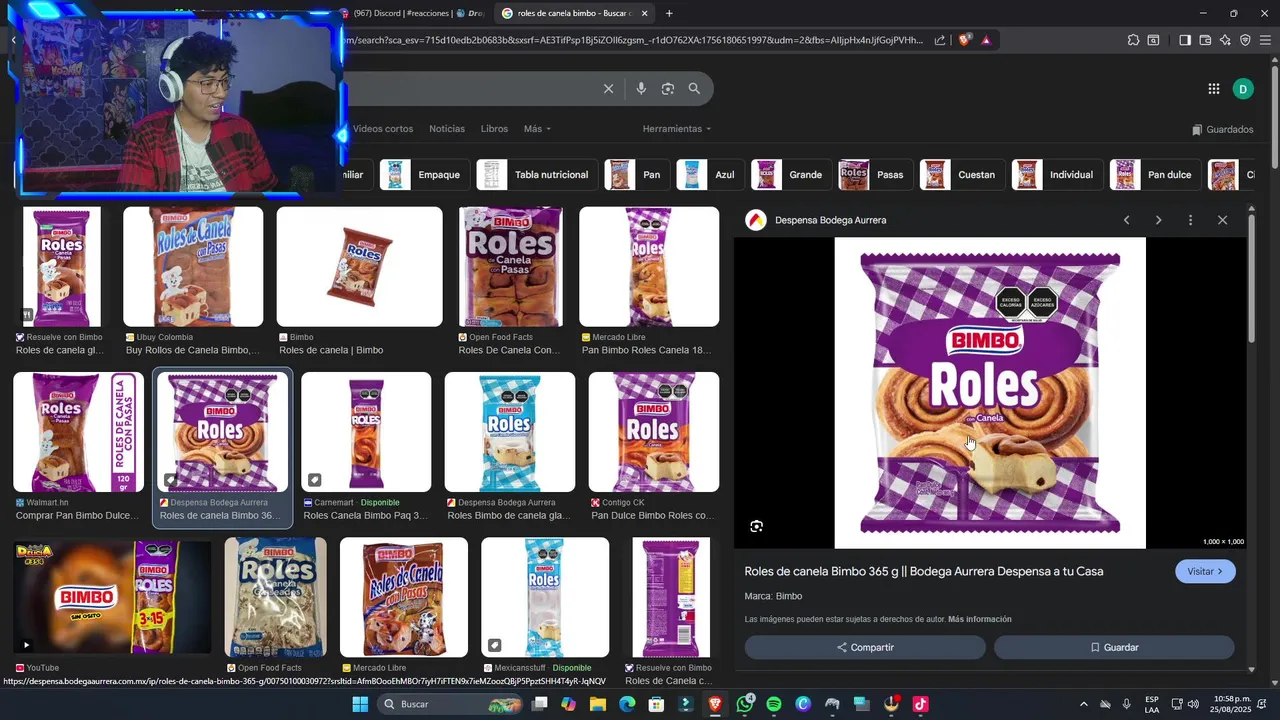
Task: Open TikTok app from taskbar
Action: pos(920,704)
